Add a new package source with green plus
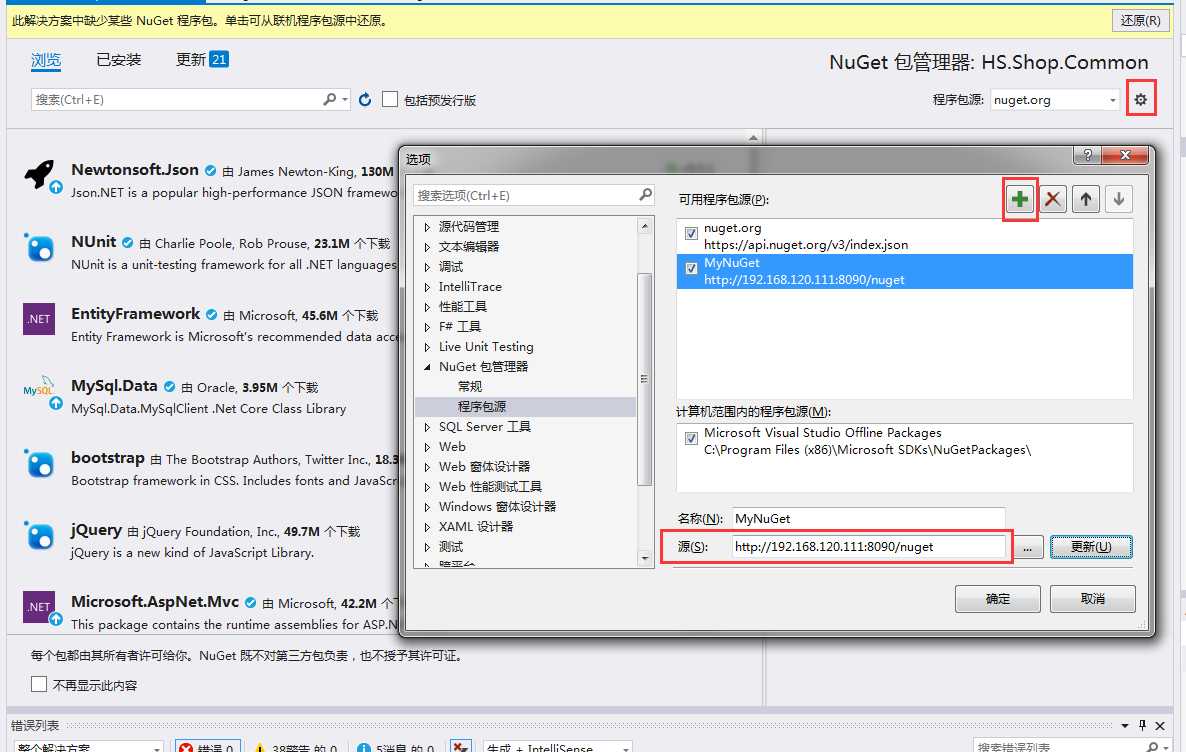 tap(1020, 199)
